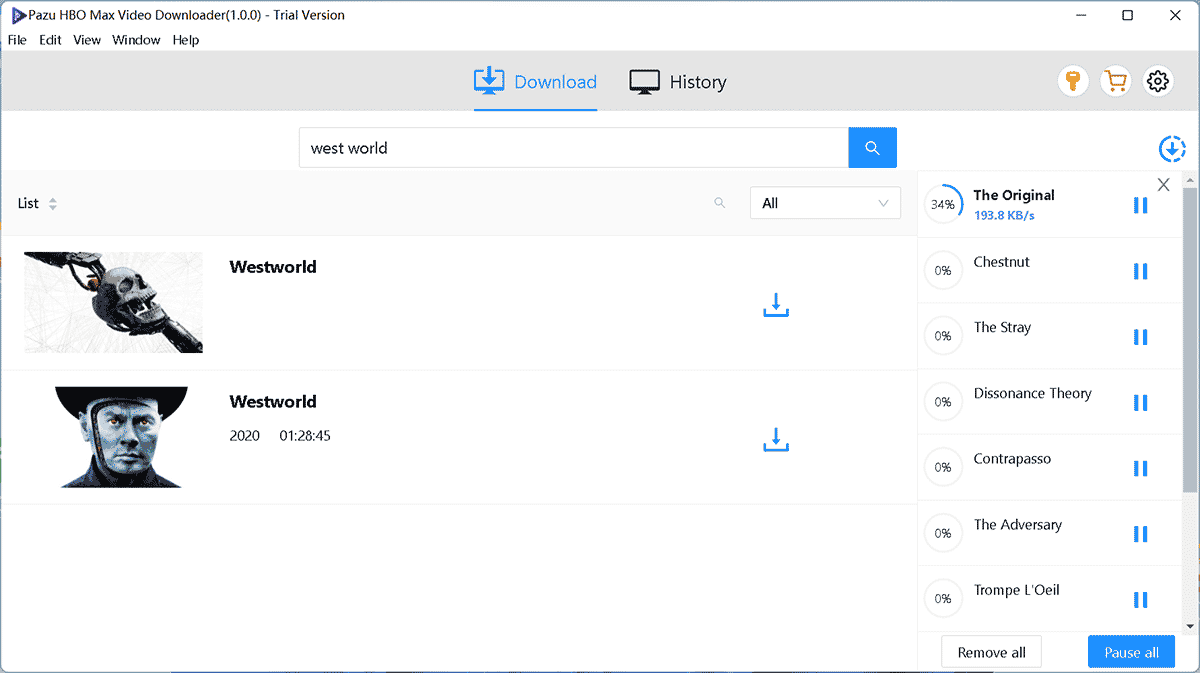Pause The Original download
The width and height of the screenshot is (1200, 673).
(x=1140, y=205)
